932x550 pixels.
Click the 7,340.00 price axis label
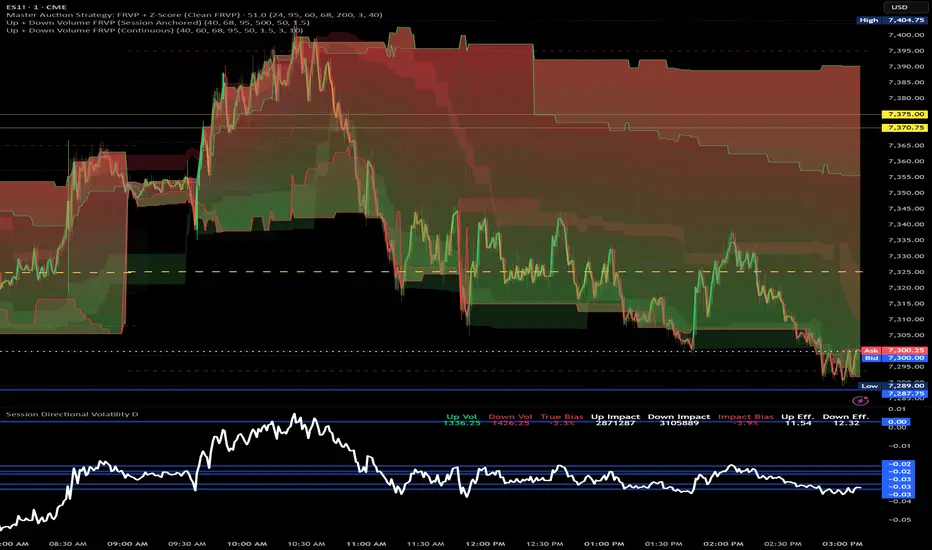[x=906, y=224]
